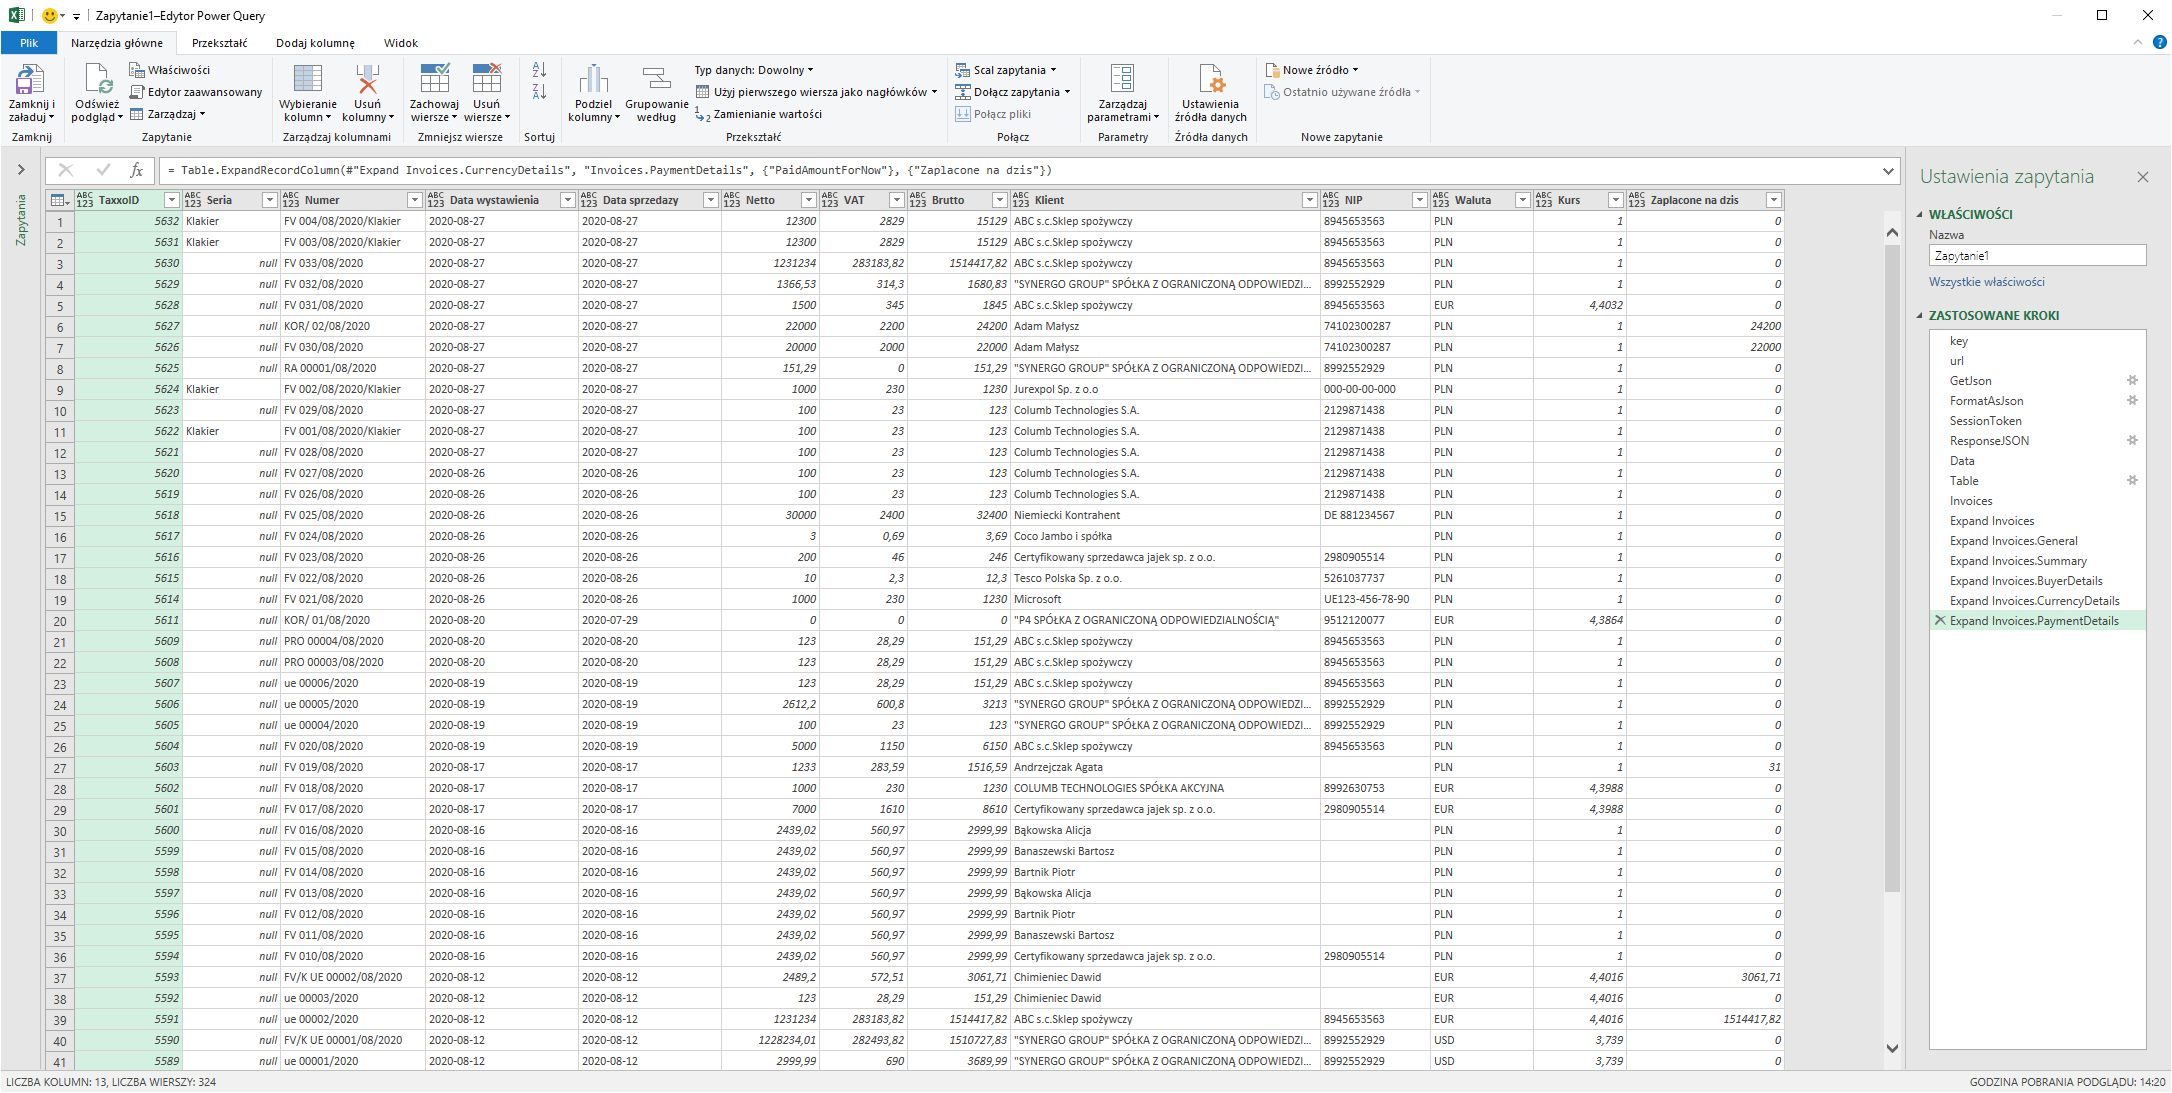
Task: Click Odśwież podgląd icon
Action: coord(97,80)
